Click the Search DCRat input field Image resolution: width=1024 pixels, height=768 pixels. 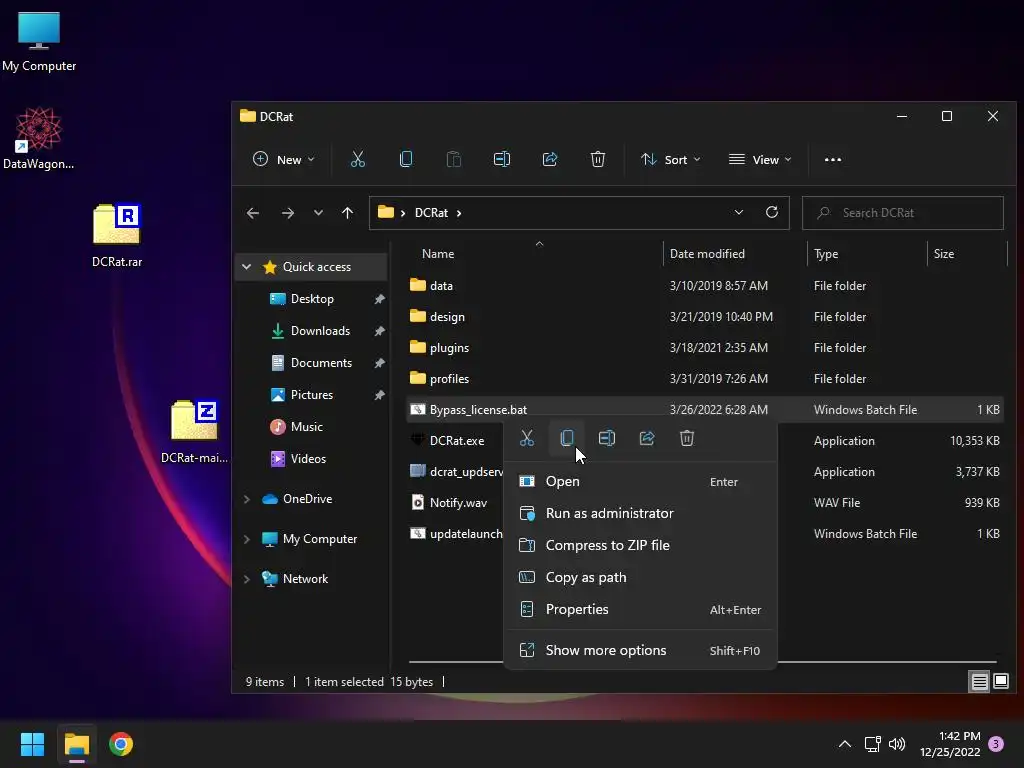[x=903, y=213]
